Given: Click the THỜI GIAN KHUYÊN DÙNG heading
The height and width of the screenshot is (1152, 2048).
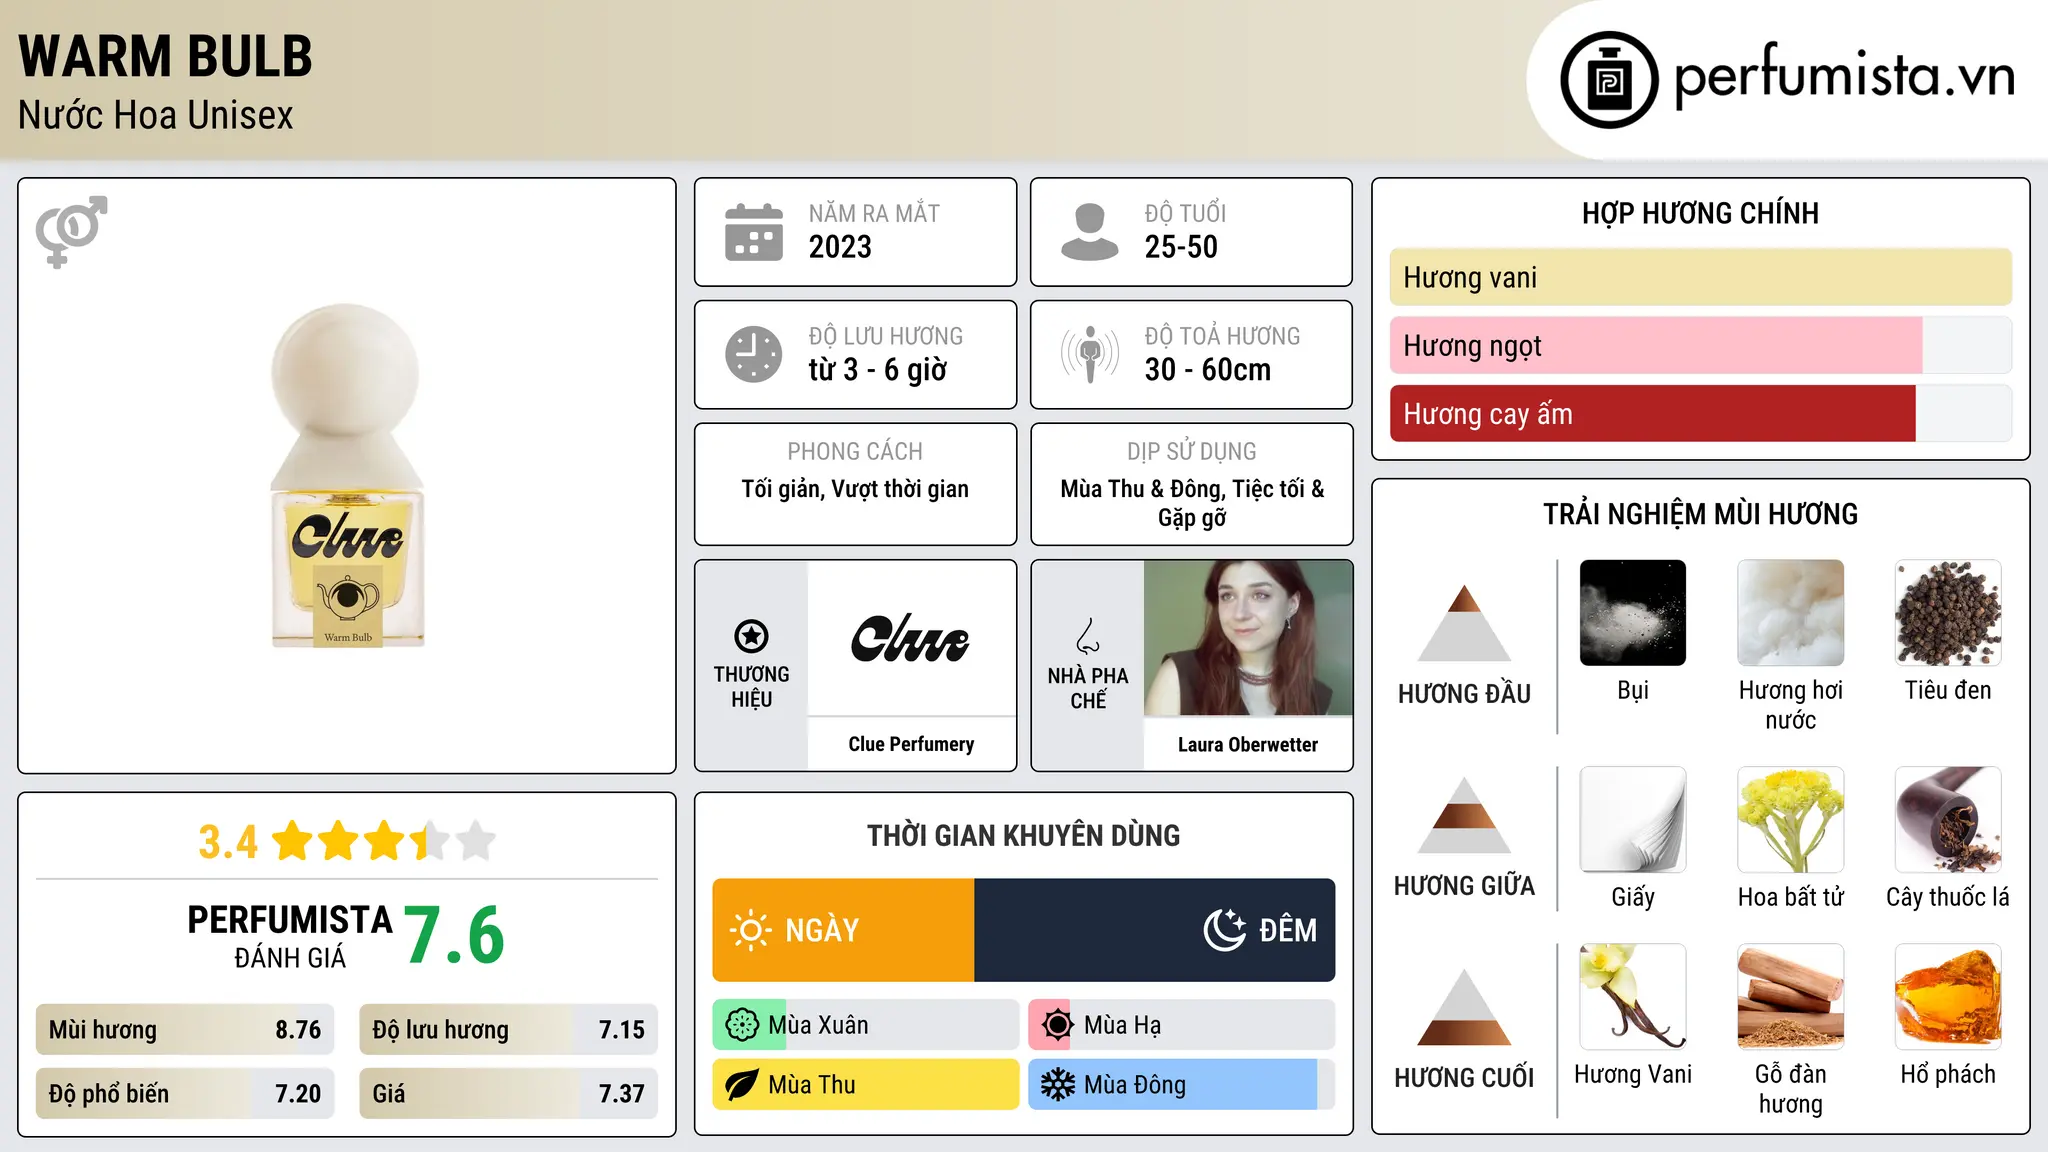Looking at the screenshot, I should 1024,835.
